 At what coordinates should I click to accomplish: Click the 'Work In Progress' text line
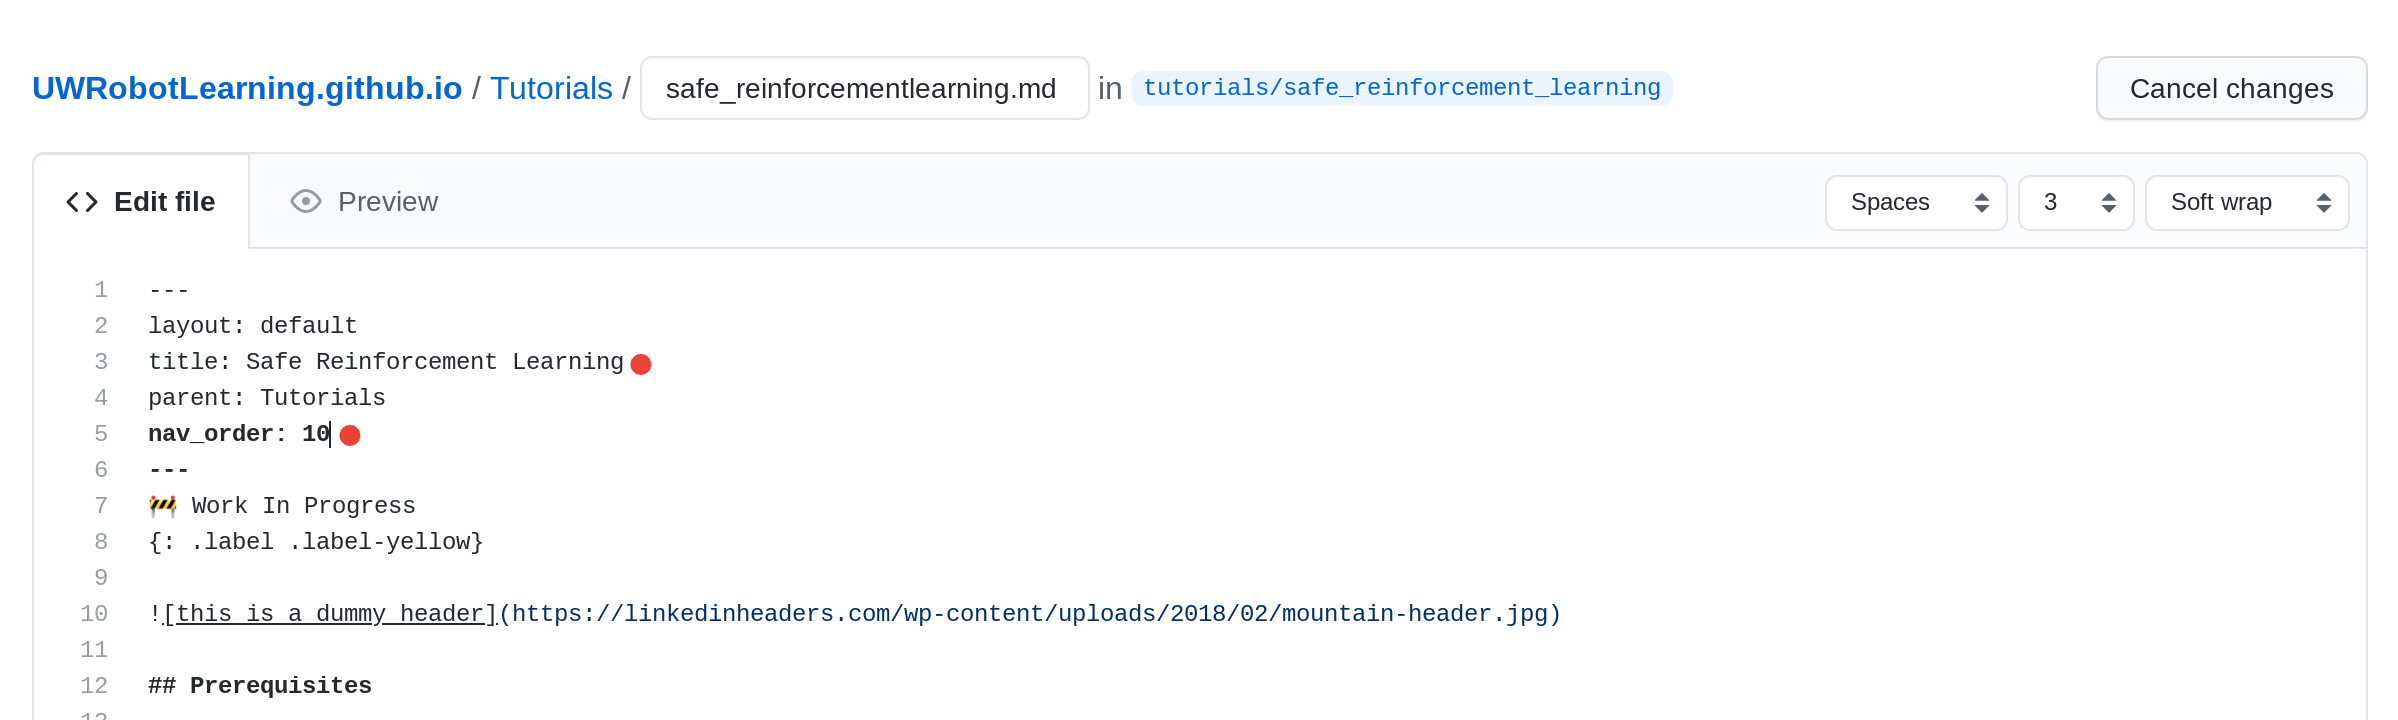(303, 506)
